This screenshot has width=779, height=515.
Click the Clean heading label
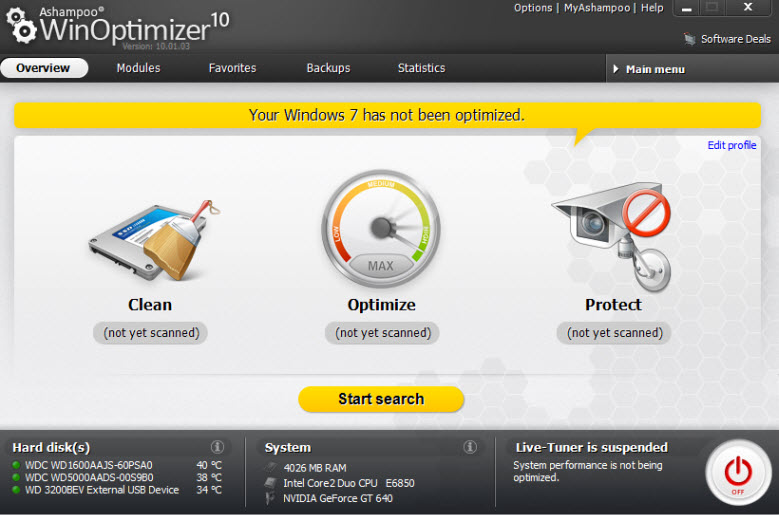(150, 304)
